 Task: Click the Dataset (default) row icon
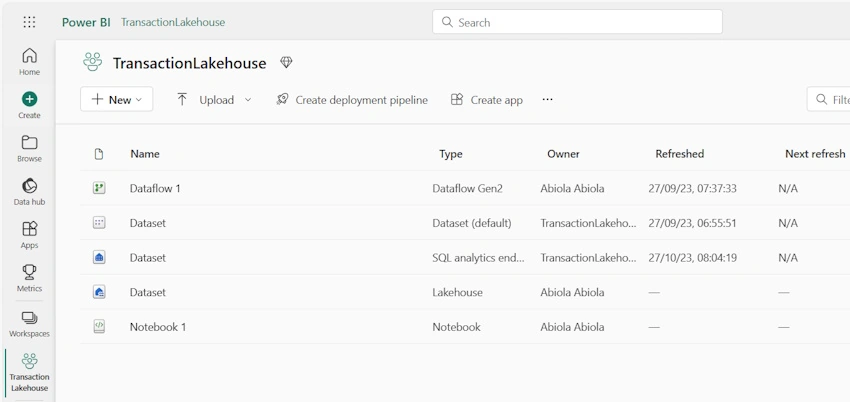click(99, 223)
